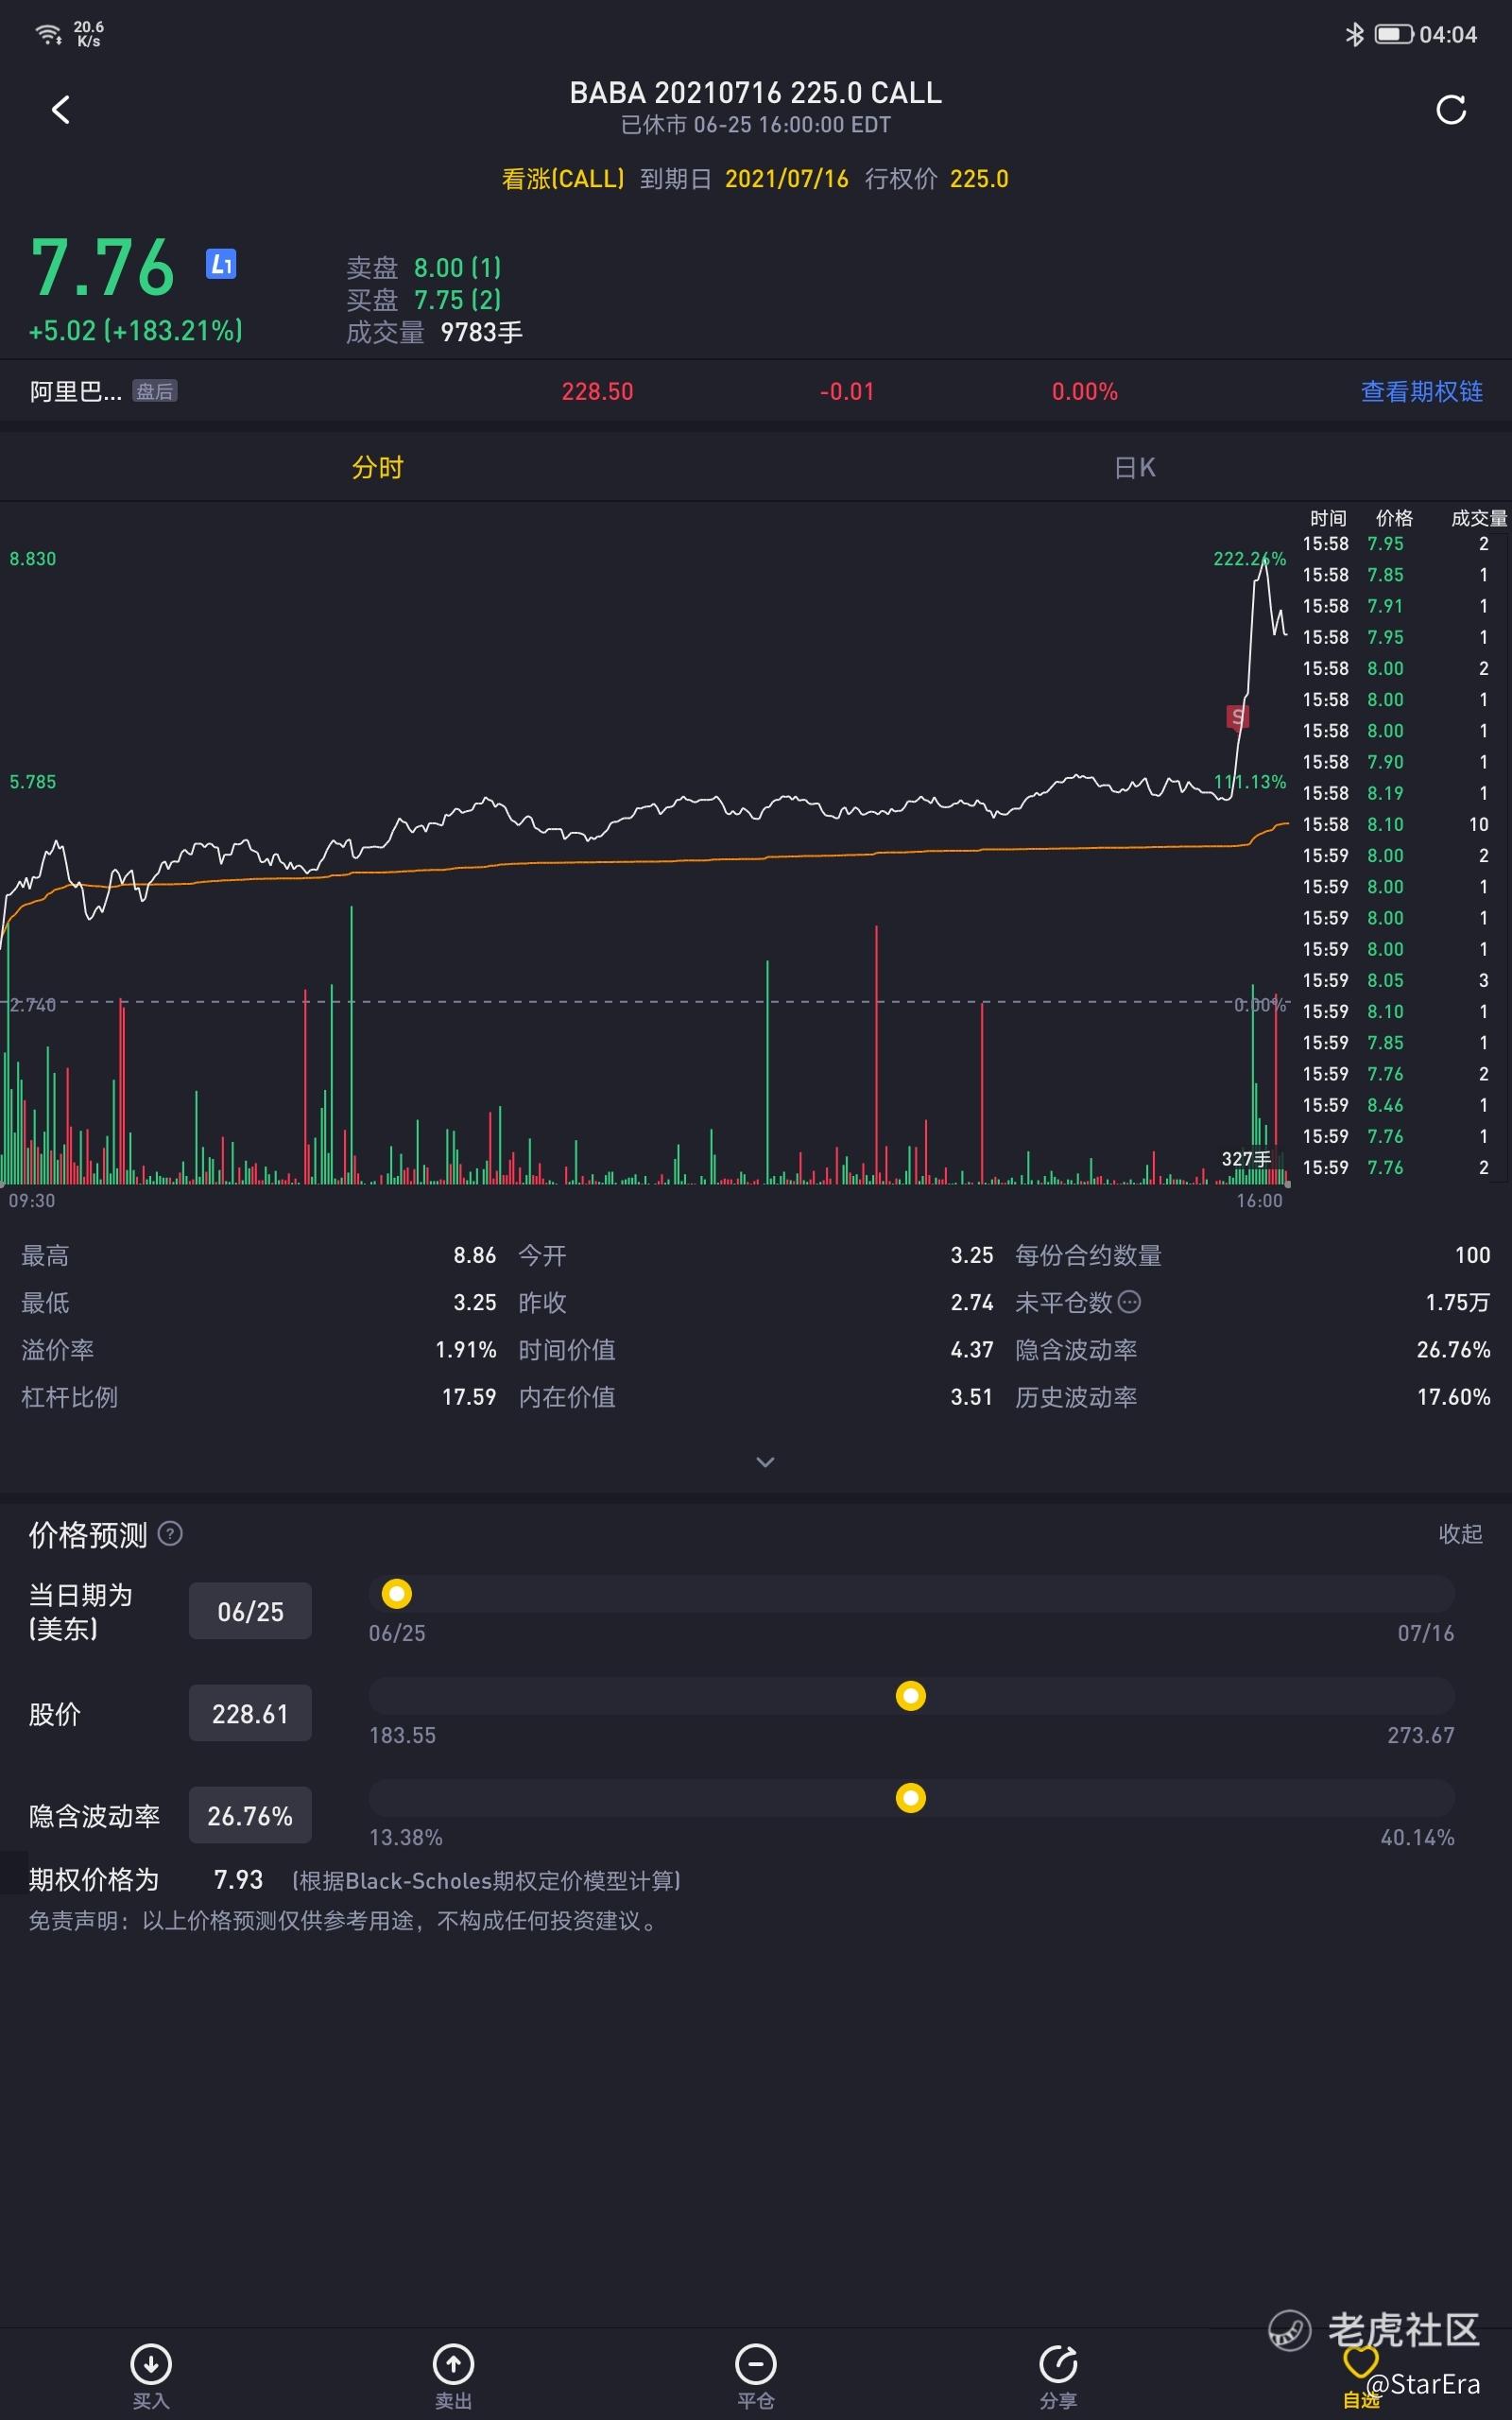Tap the 期权价格为 7.93 result

[238, 1880]
